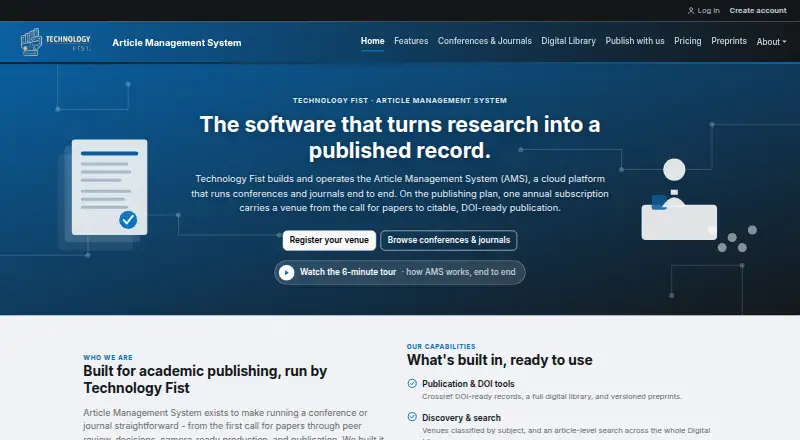Click the "WHO WE ARE" label
Screen dimensions: 800x440
pyautogui.click(x=108, y=357)
